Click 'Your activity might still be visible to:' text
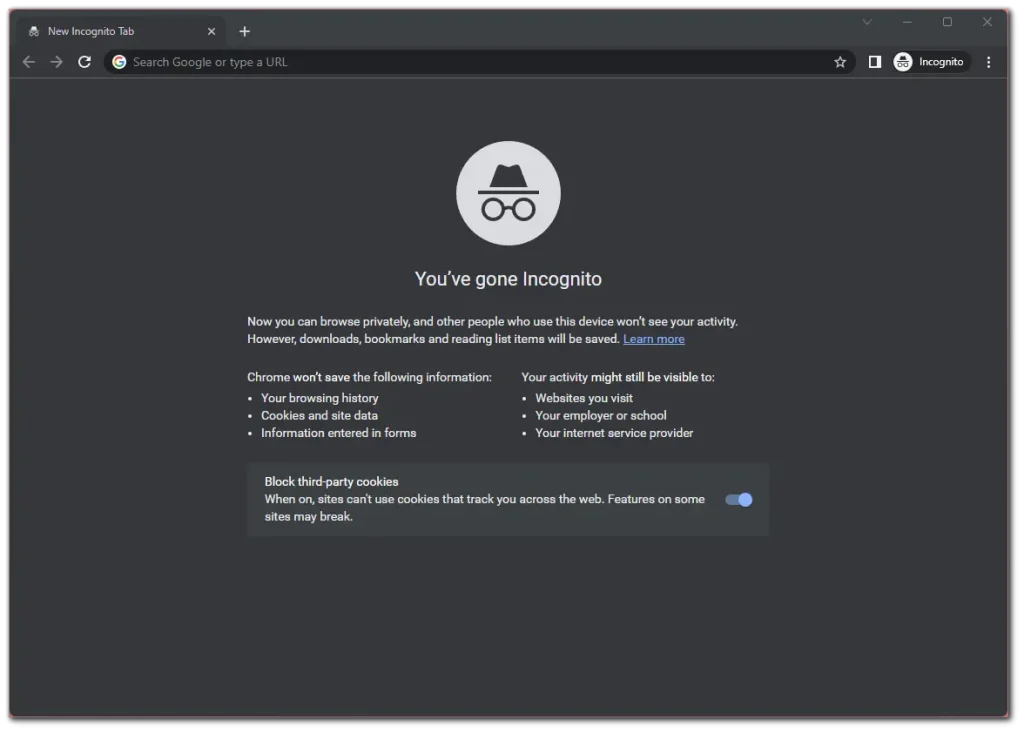The height and width of the screenshot is (733, 1024). tap(618, 377)
